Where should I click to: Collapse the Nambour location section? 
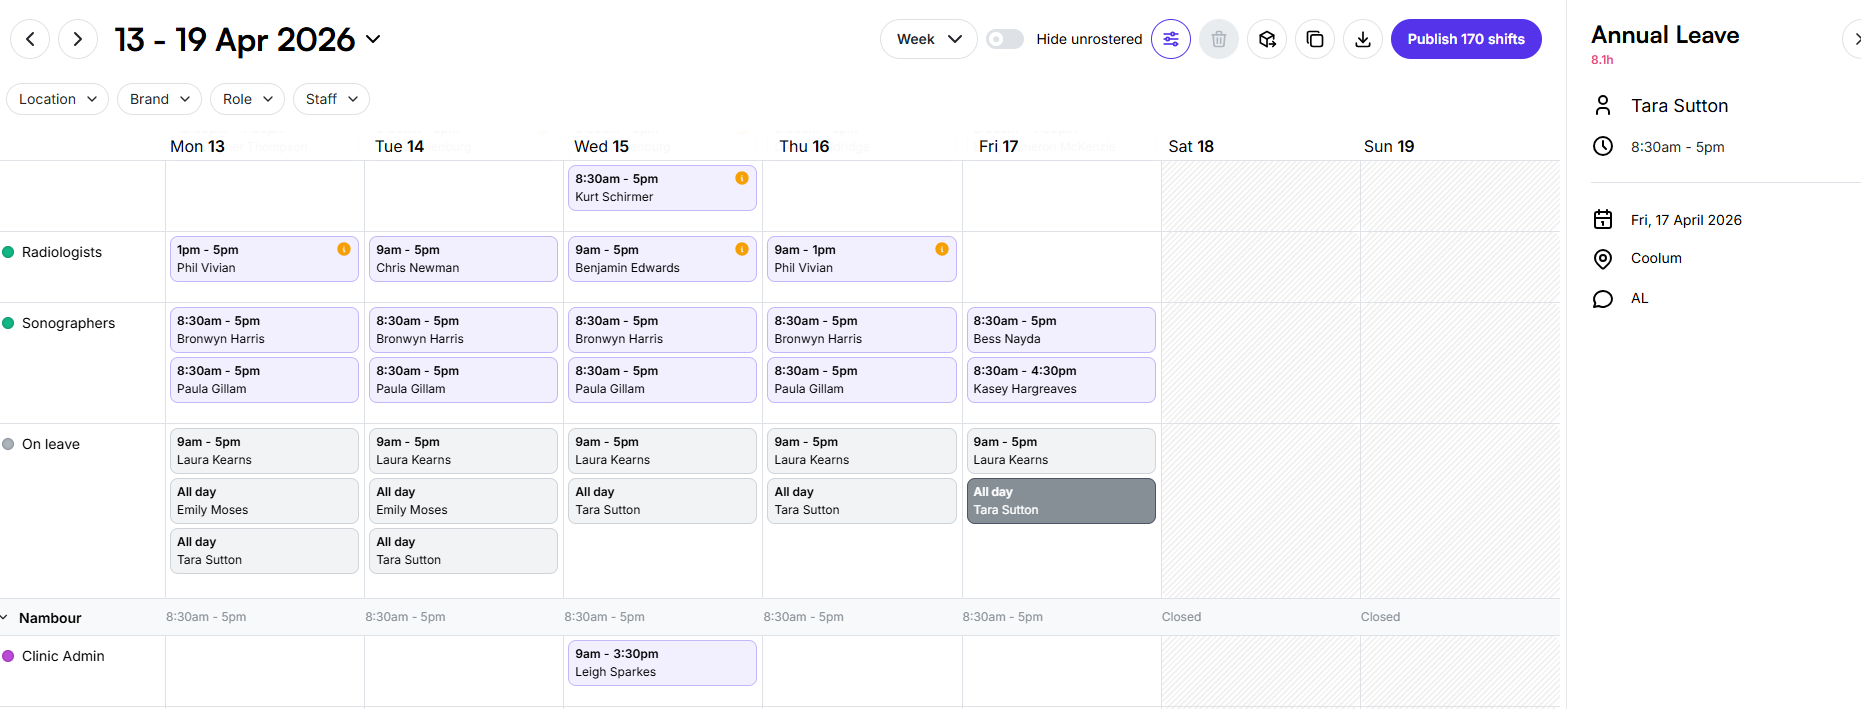click(4, 618)
